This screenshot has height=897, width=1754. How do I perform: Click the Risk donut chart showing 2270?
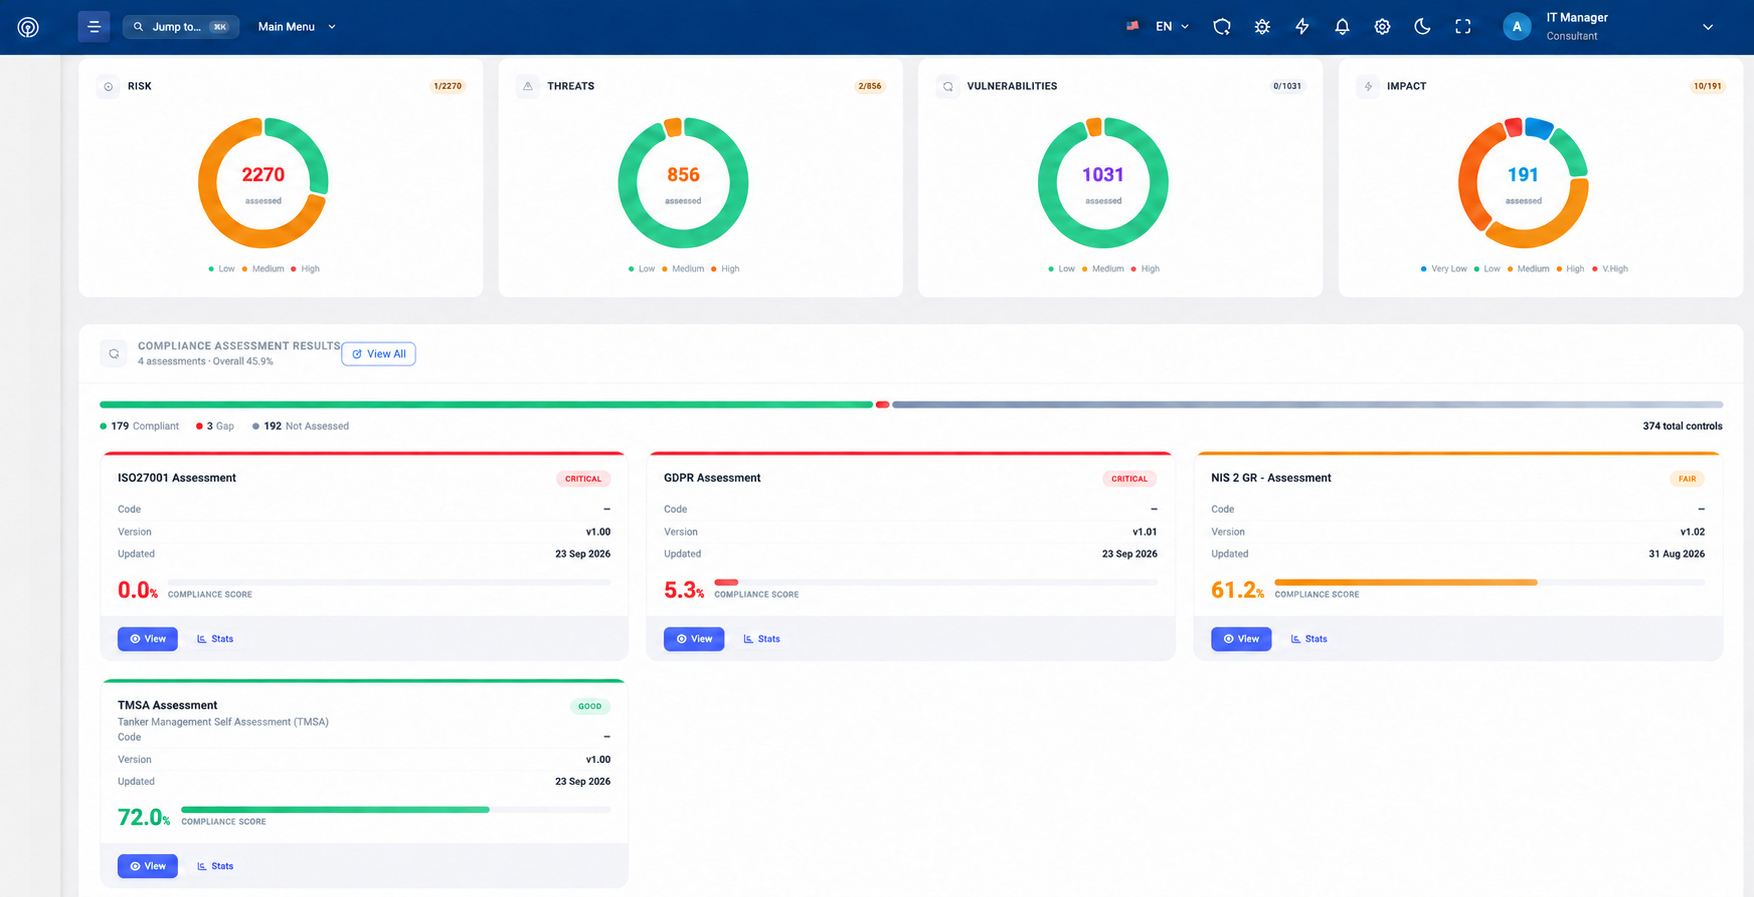pyautogui.click(x=263, y=183)
